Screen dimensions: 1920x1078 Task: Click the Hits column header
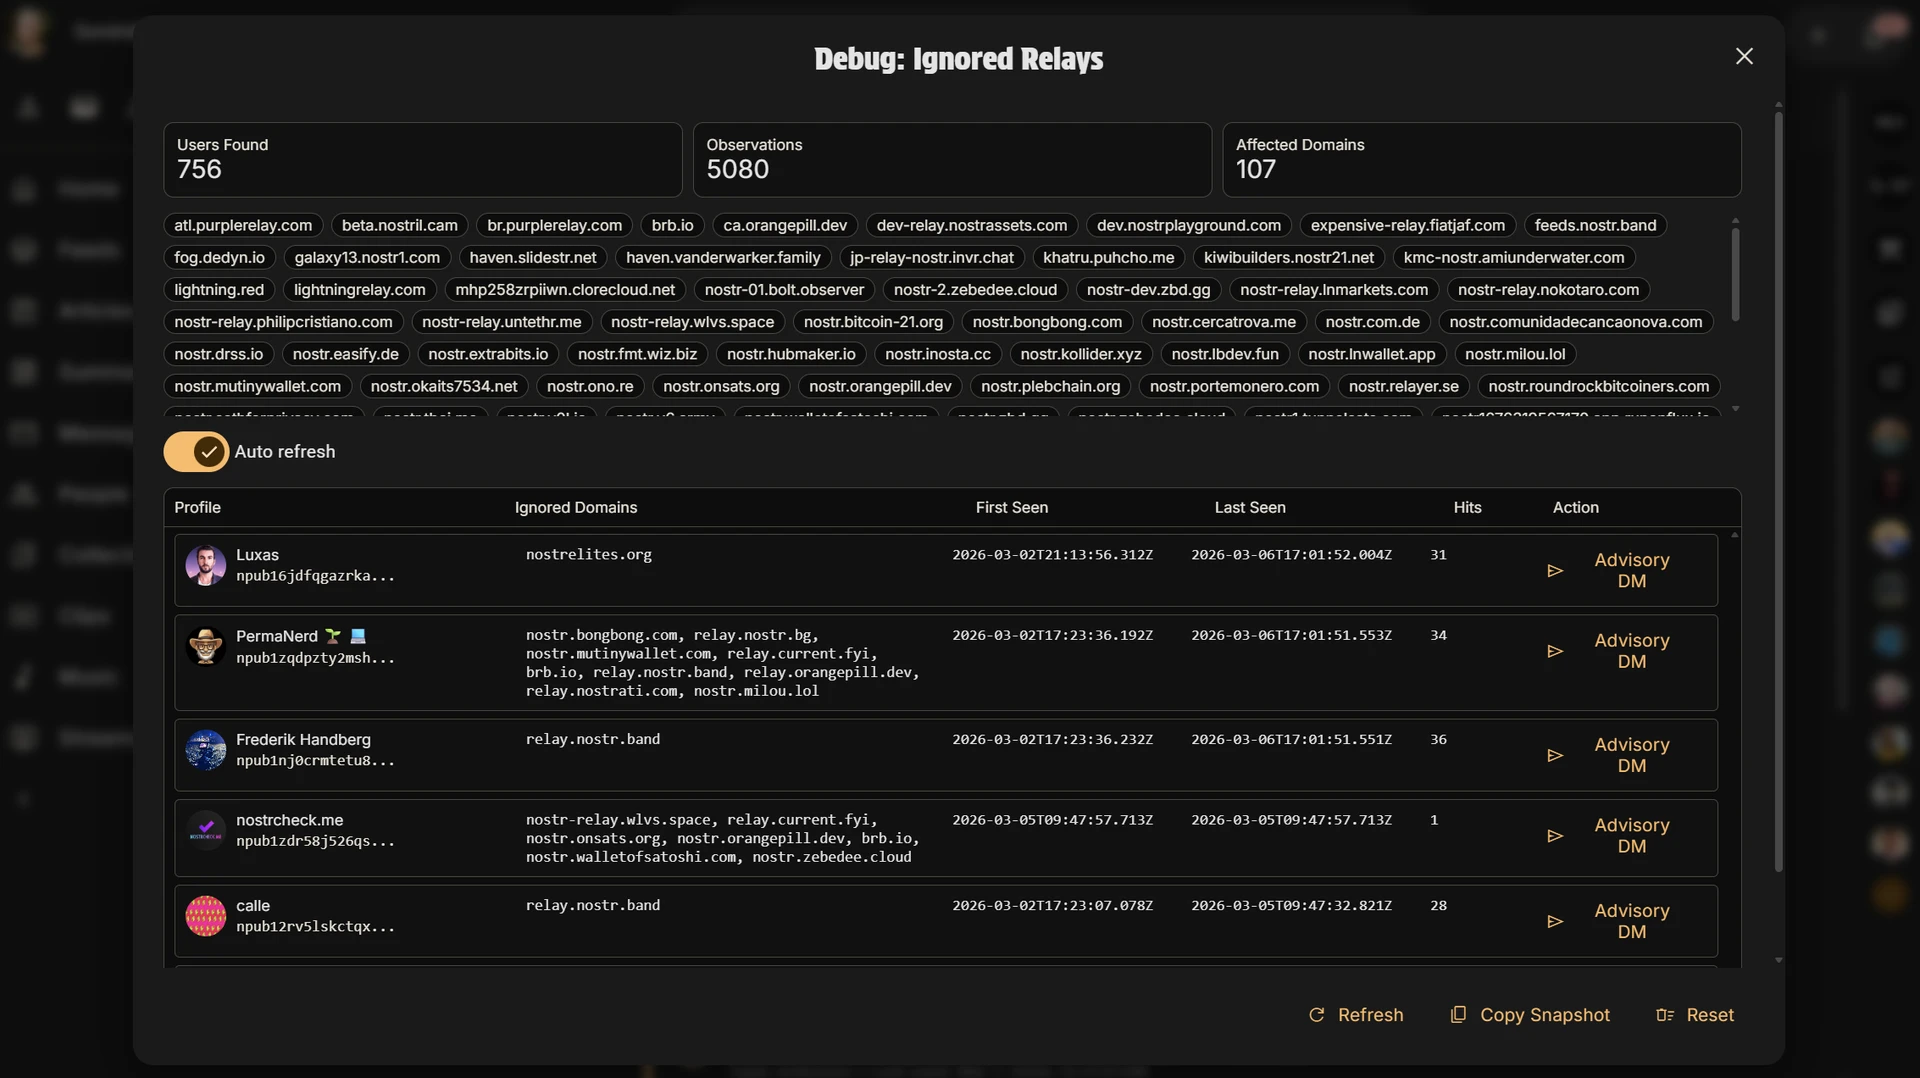[1466, 508]
